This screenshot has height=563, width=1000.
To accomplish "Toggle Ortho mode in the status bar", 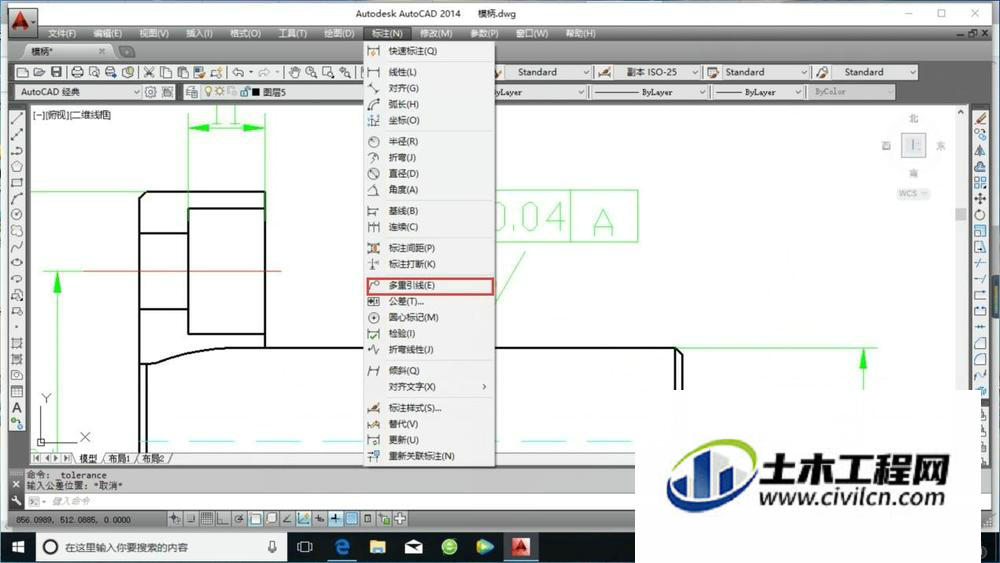I will (x=223, y=519).
